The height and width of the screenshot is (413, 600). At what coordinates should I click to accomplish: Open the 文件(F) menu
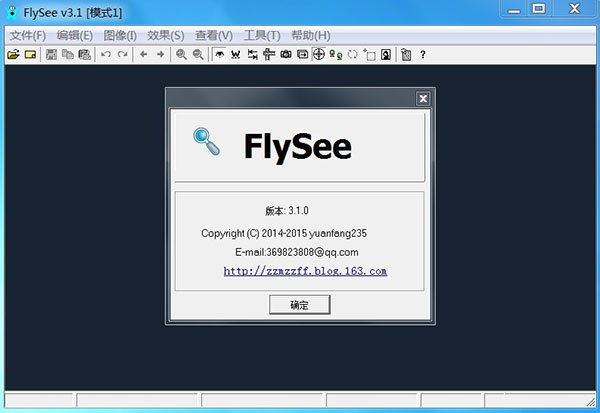tap(28, 36)
